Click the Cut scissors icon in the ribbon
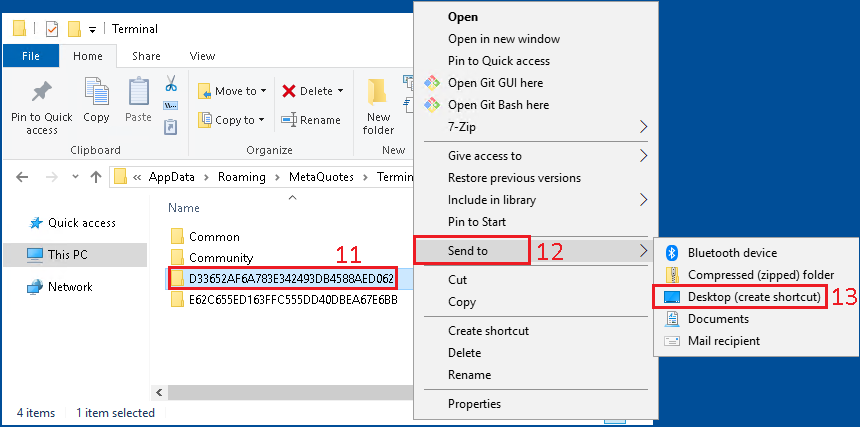860x427 pixels. point(170,83)
